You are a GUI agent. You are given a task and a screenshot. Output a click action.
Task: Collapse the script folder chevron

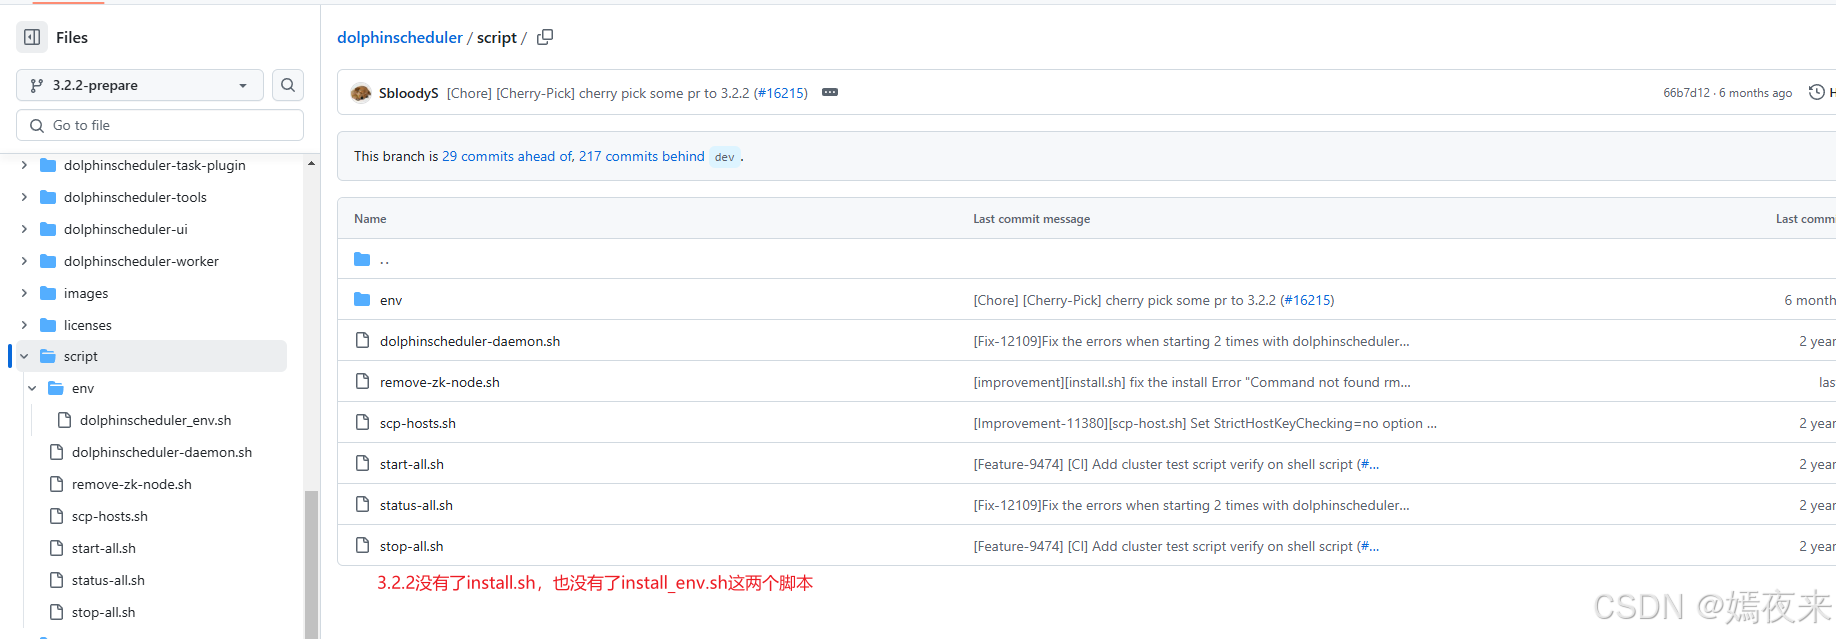tap(24, 356)
